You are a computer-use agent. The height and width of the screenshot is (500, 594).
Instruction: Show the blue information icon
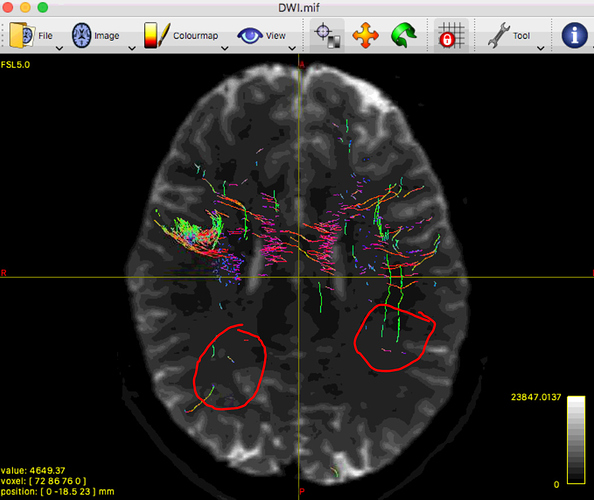click(574, 35)
